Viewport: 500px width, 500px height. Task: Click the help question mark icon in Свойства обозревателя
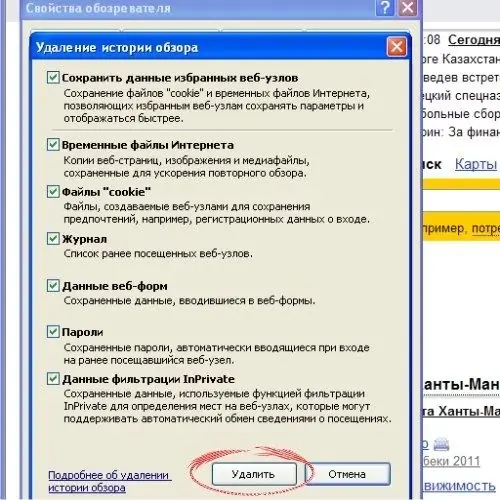pos(385,7)
